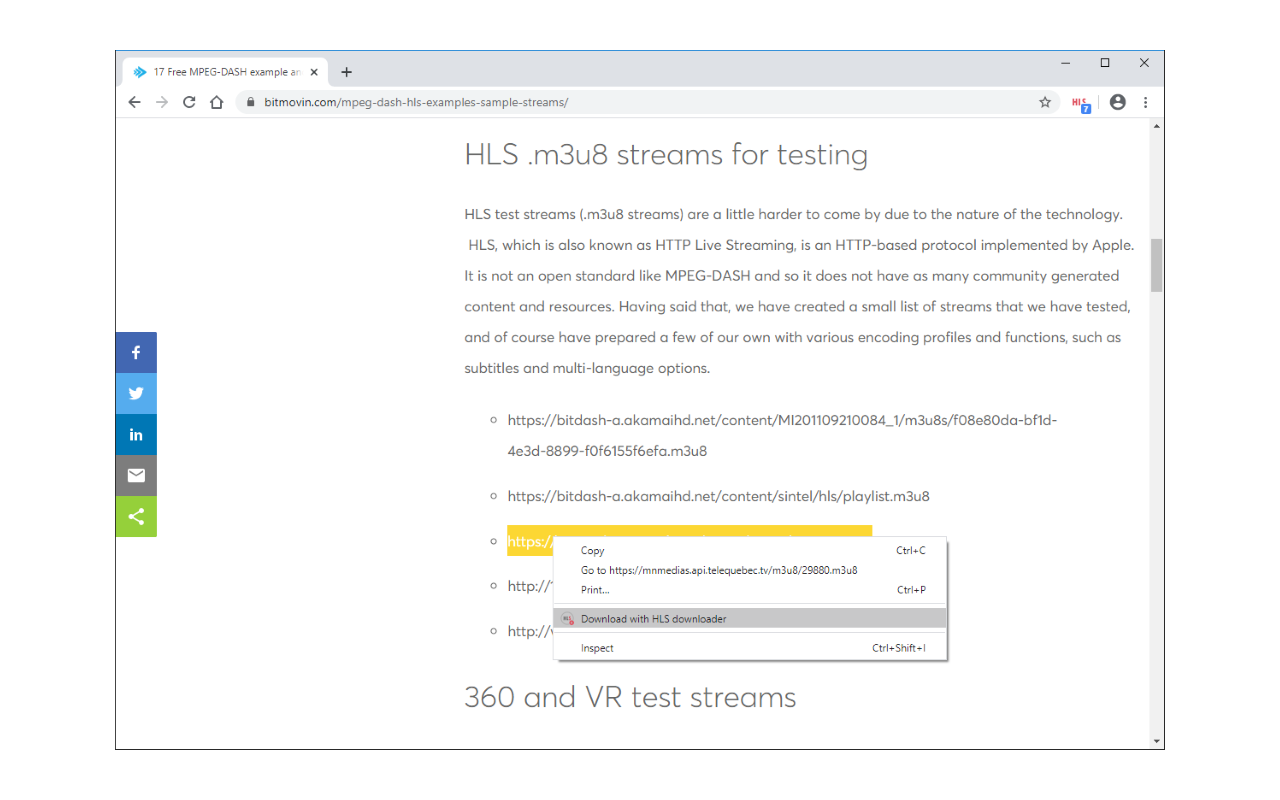This screenshot has width=1280, height=800.
Task: Share the page on LinkedIn
Action: point(136,434)
